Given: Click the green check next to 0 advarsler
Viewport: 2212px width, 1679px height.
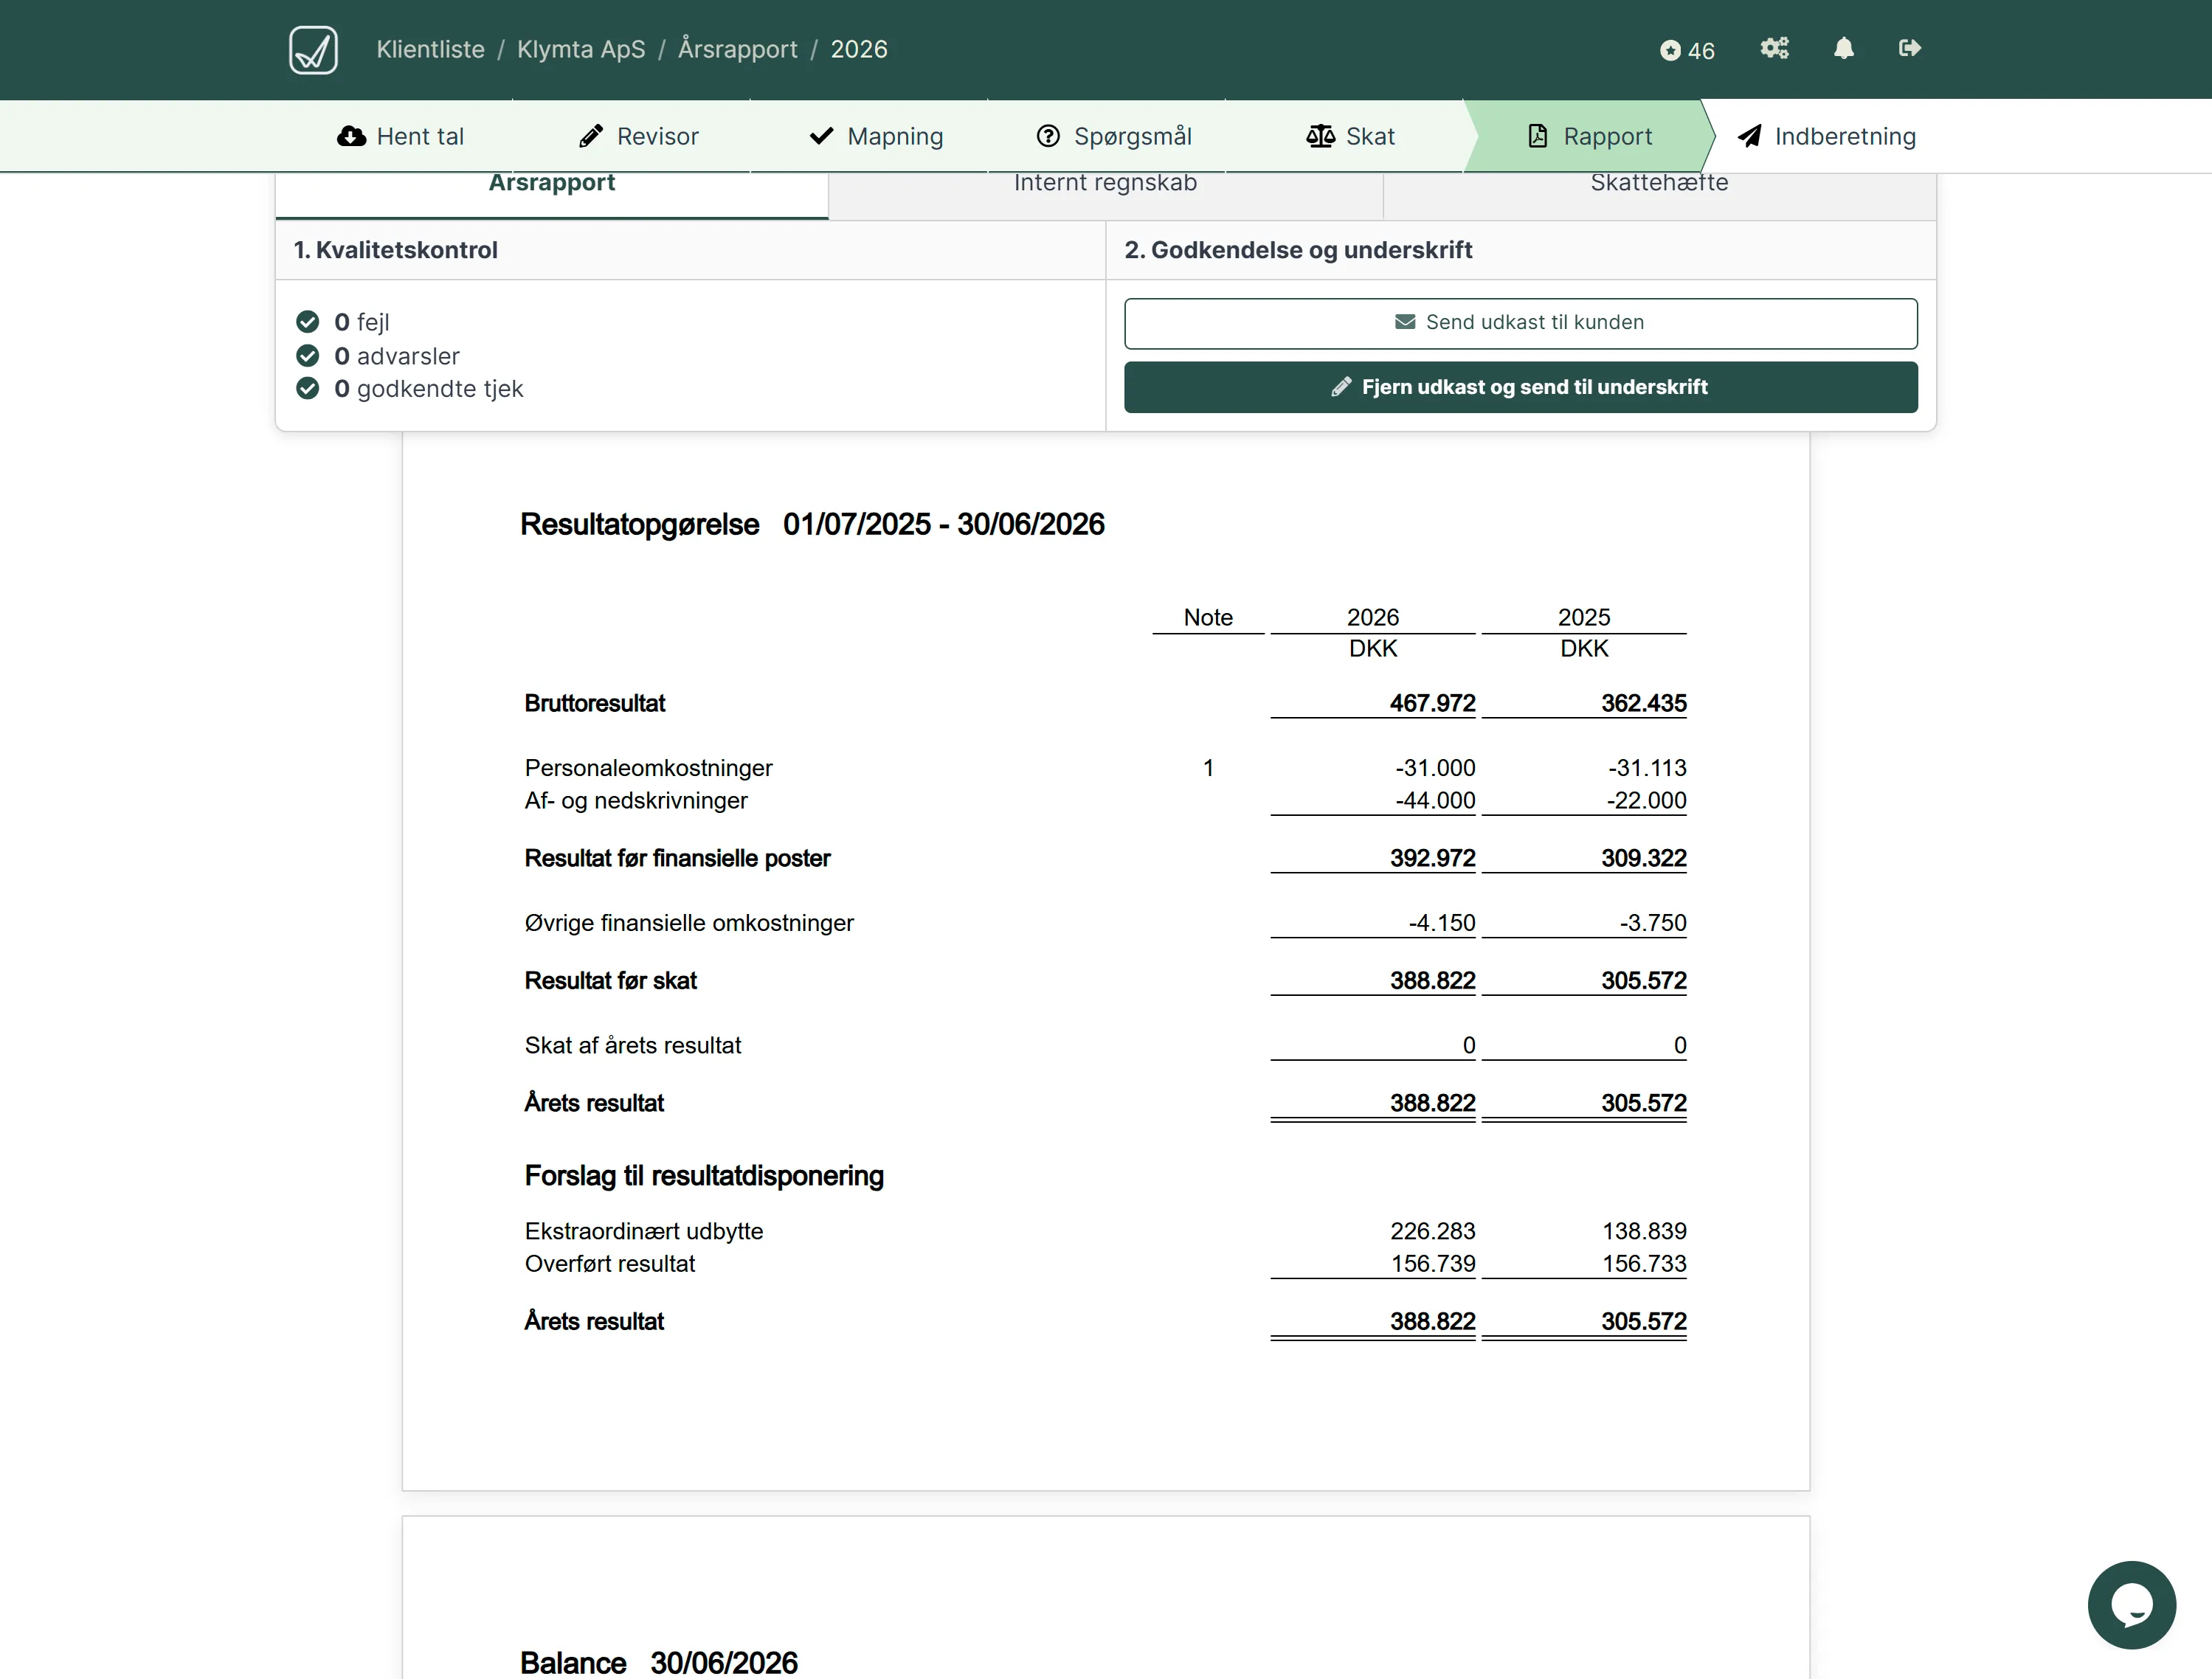Looking at the screenshot, I should (x=308, y=355).
